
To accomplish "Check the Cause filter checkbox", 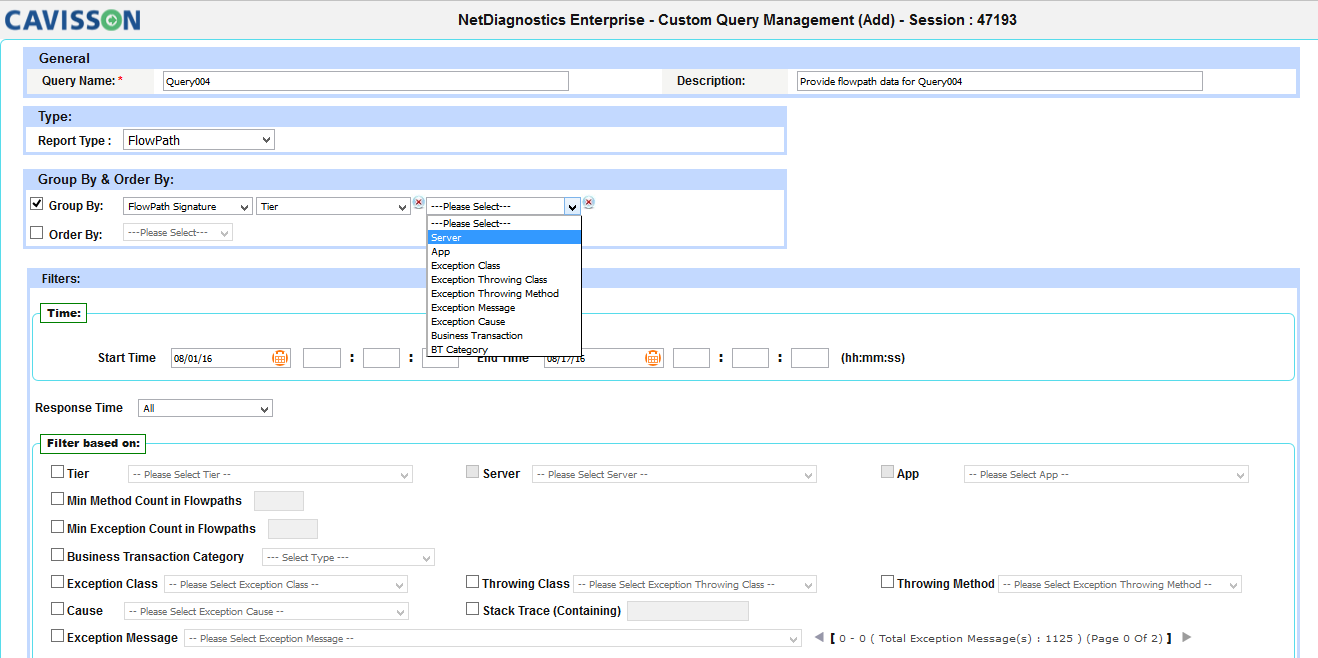I will click(58, 609).
